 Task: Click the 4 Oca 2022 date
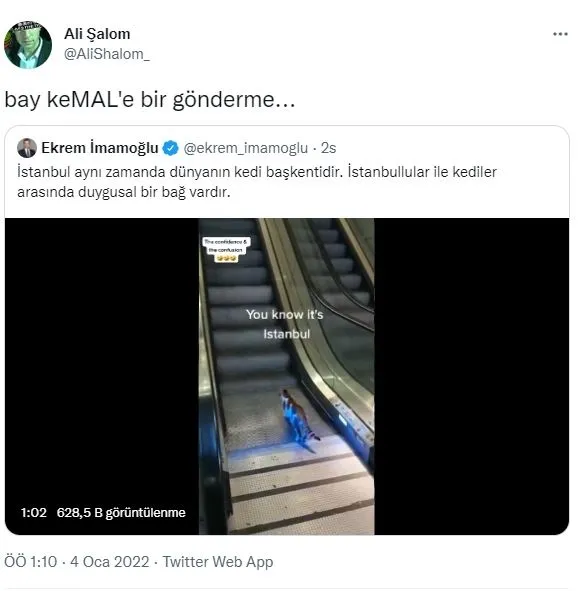pyautogui.click(x=110, y=562)
